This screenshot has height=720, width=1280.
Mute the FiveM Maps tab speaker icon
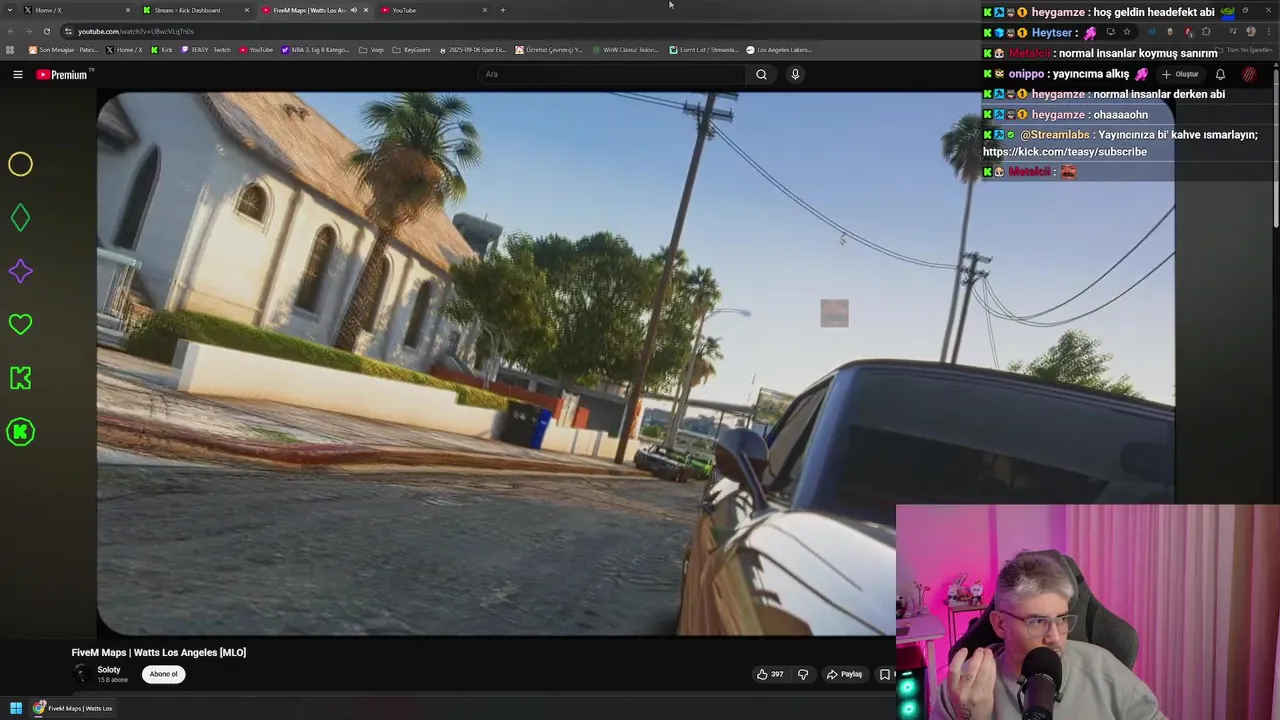pos(353,10)
